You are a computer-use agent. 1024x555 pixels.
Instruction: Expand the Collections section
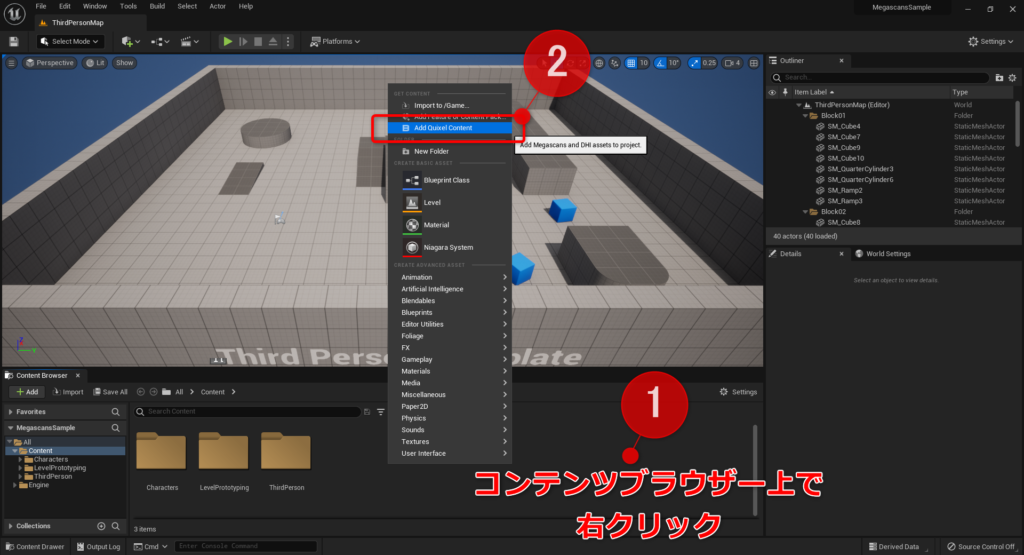pos(10,526)
